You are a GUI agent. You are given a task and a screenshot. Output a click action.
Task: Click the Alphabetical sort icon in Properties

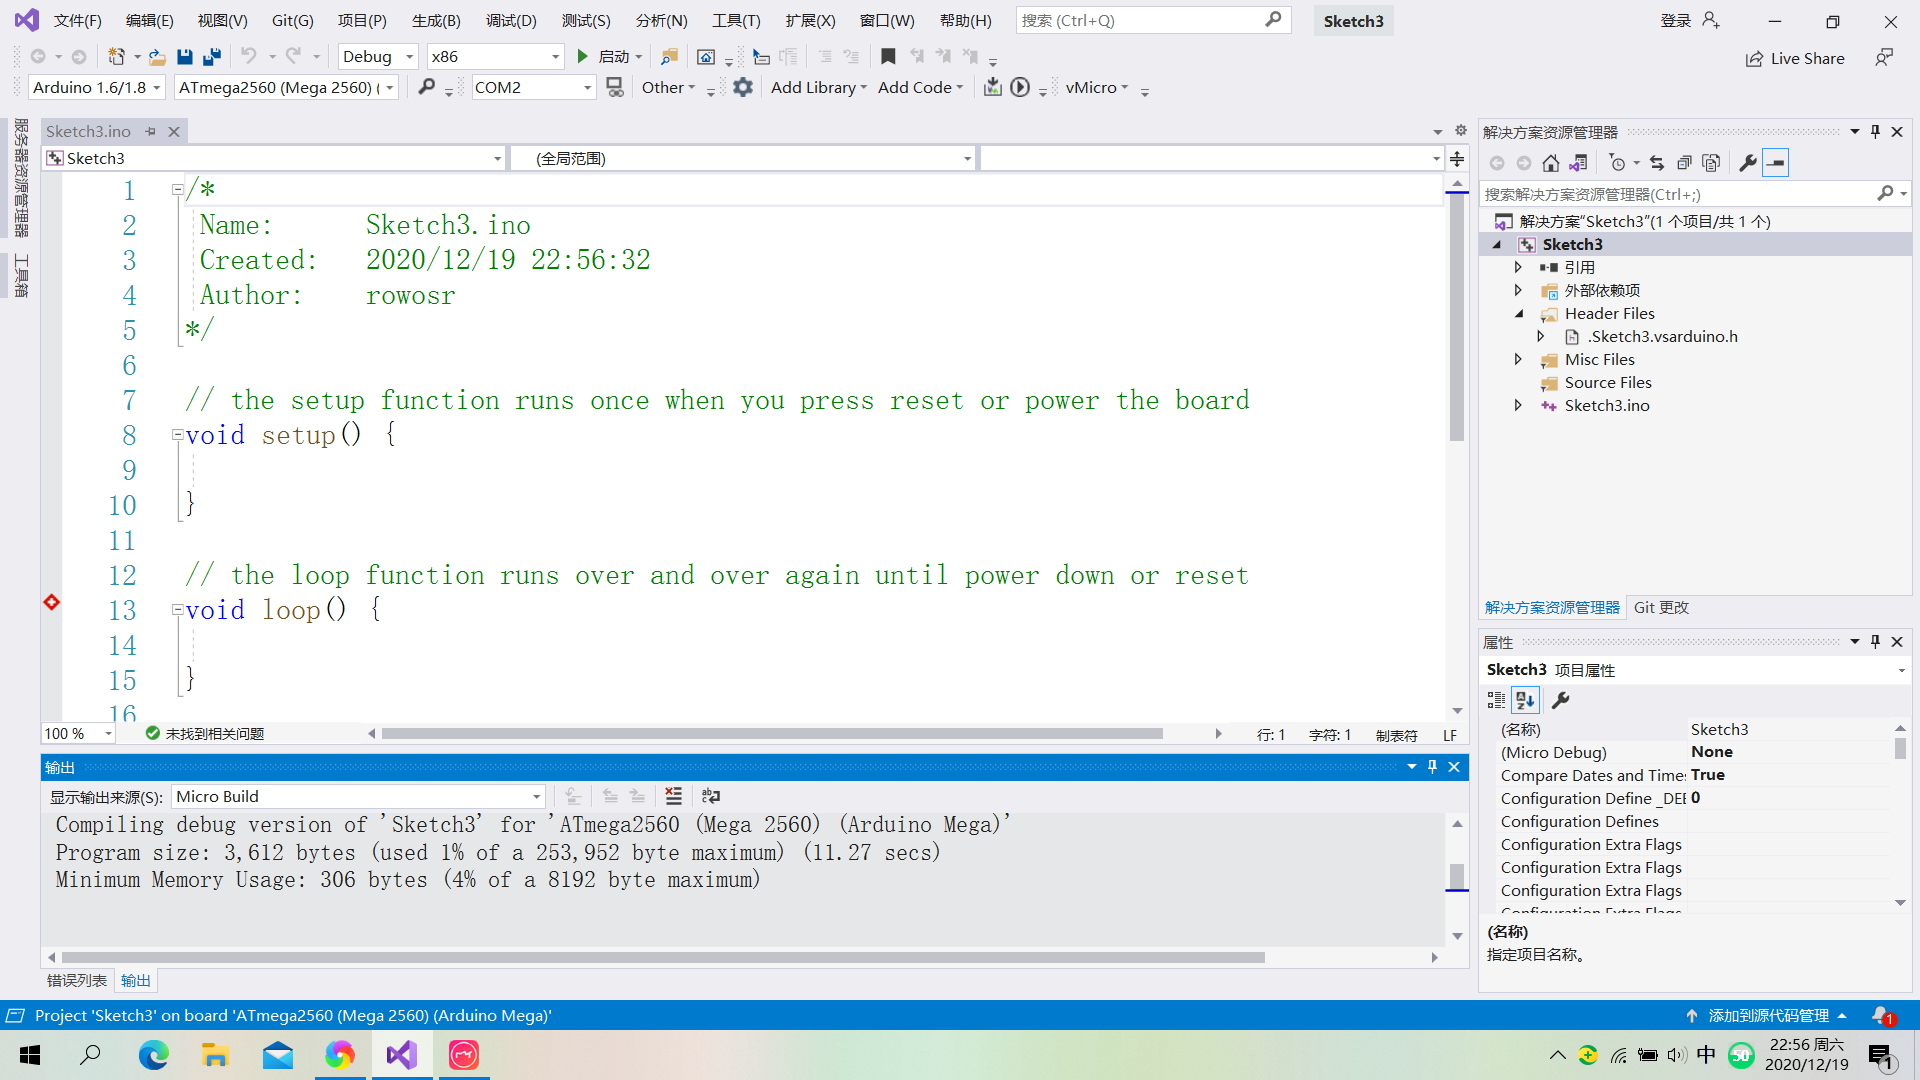(1525, 700)
